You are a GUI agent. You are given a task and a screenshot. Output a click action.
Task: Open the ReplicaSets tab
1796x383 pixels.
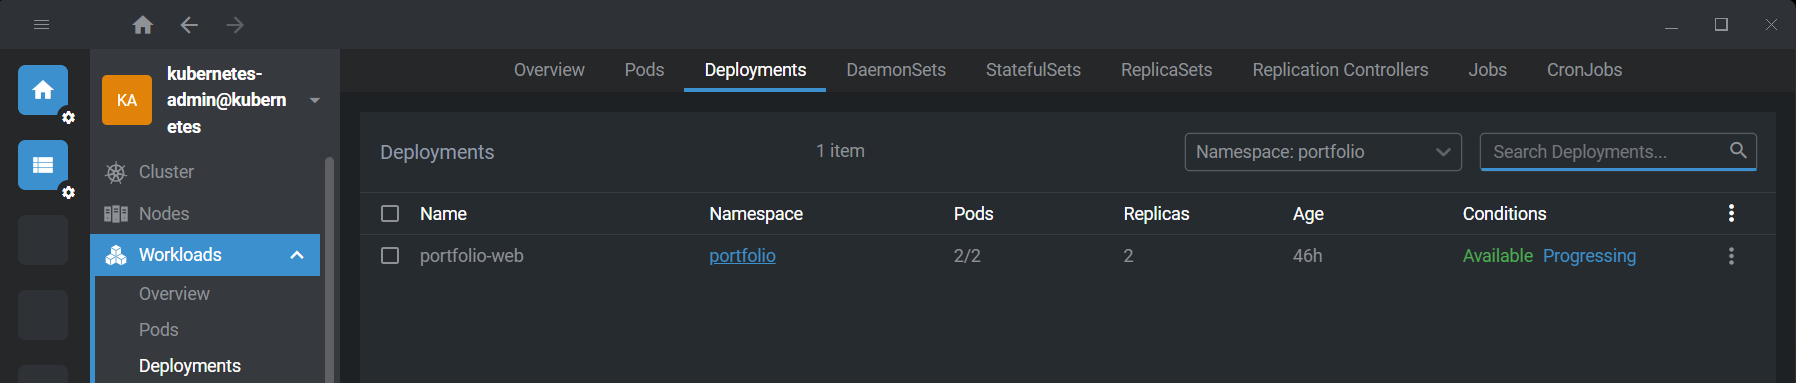[1166, 70]
